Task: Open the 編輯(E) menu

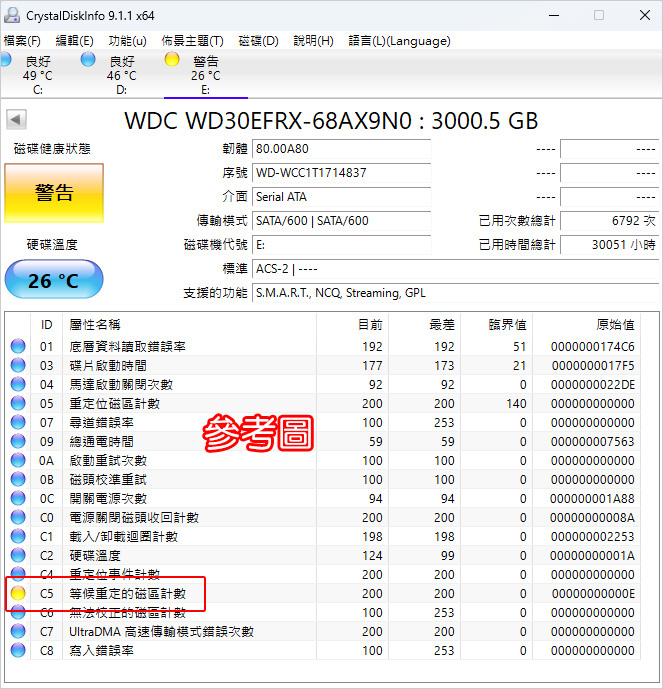Action: click(x=74, y=41)
